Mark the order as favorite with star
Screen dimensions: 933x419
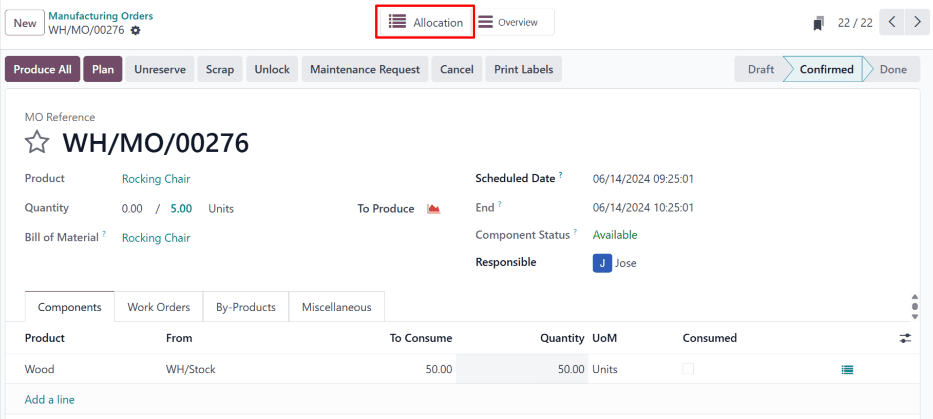(x=37, y=143)
